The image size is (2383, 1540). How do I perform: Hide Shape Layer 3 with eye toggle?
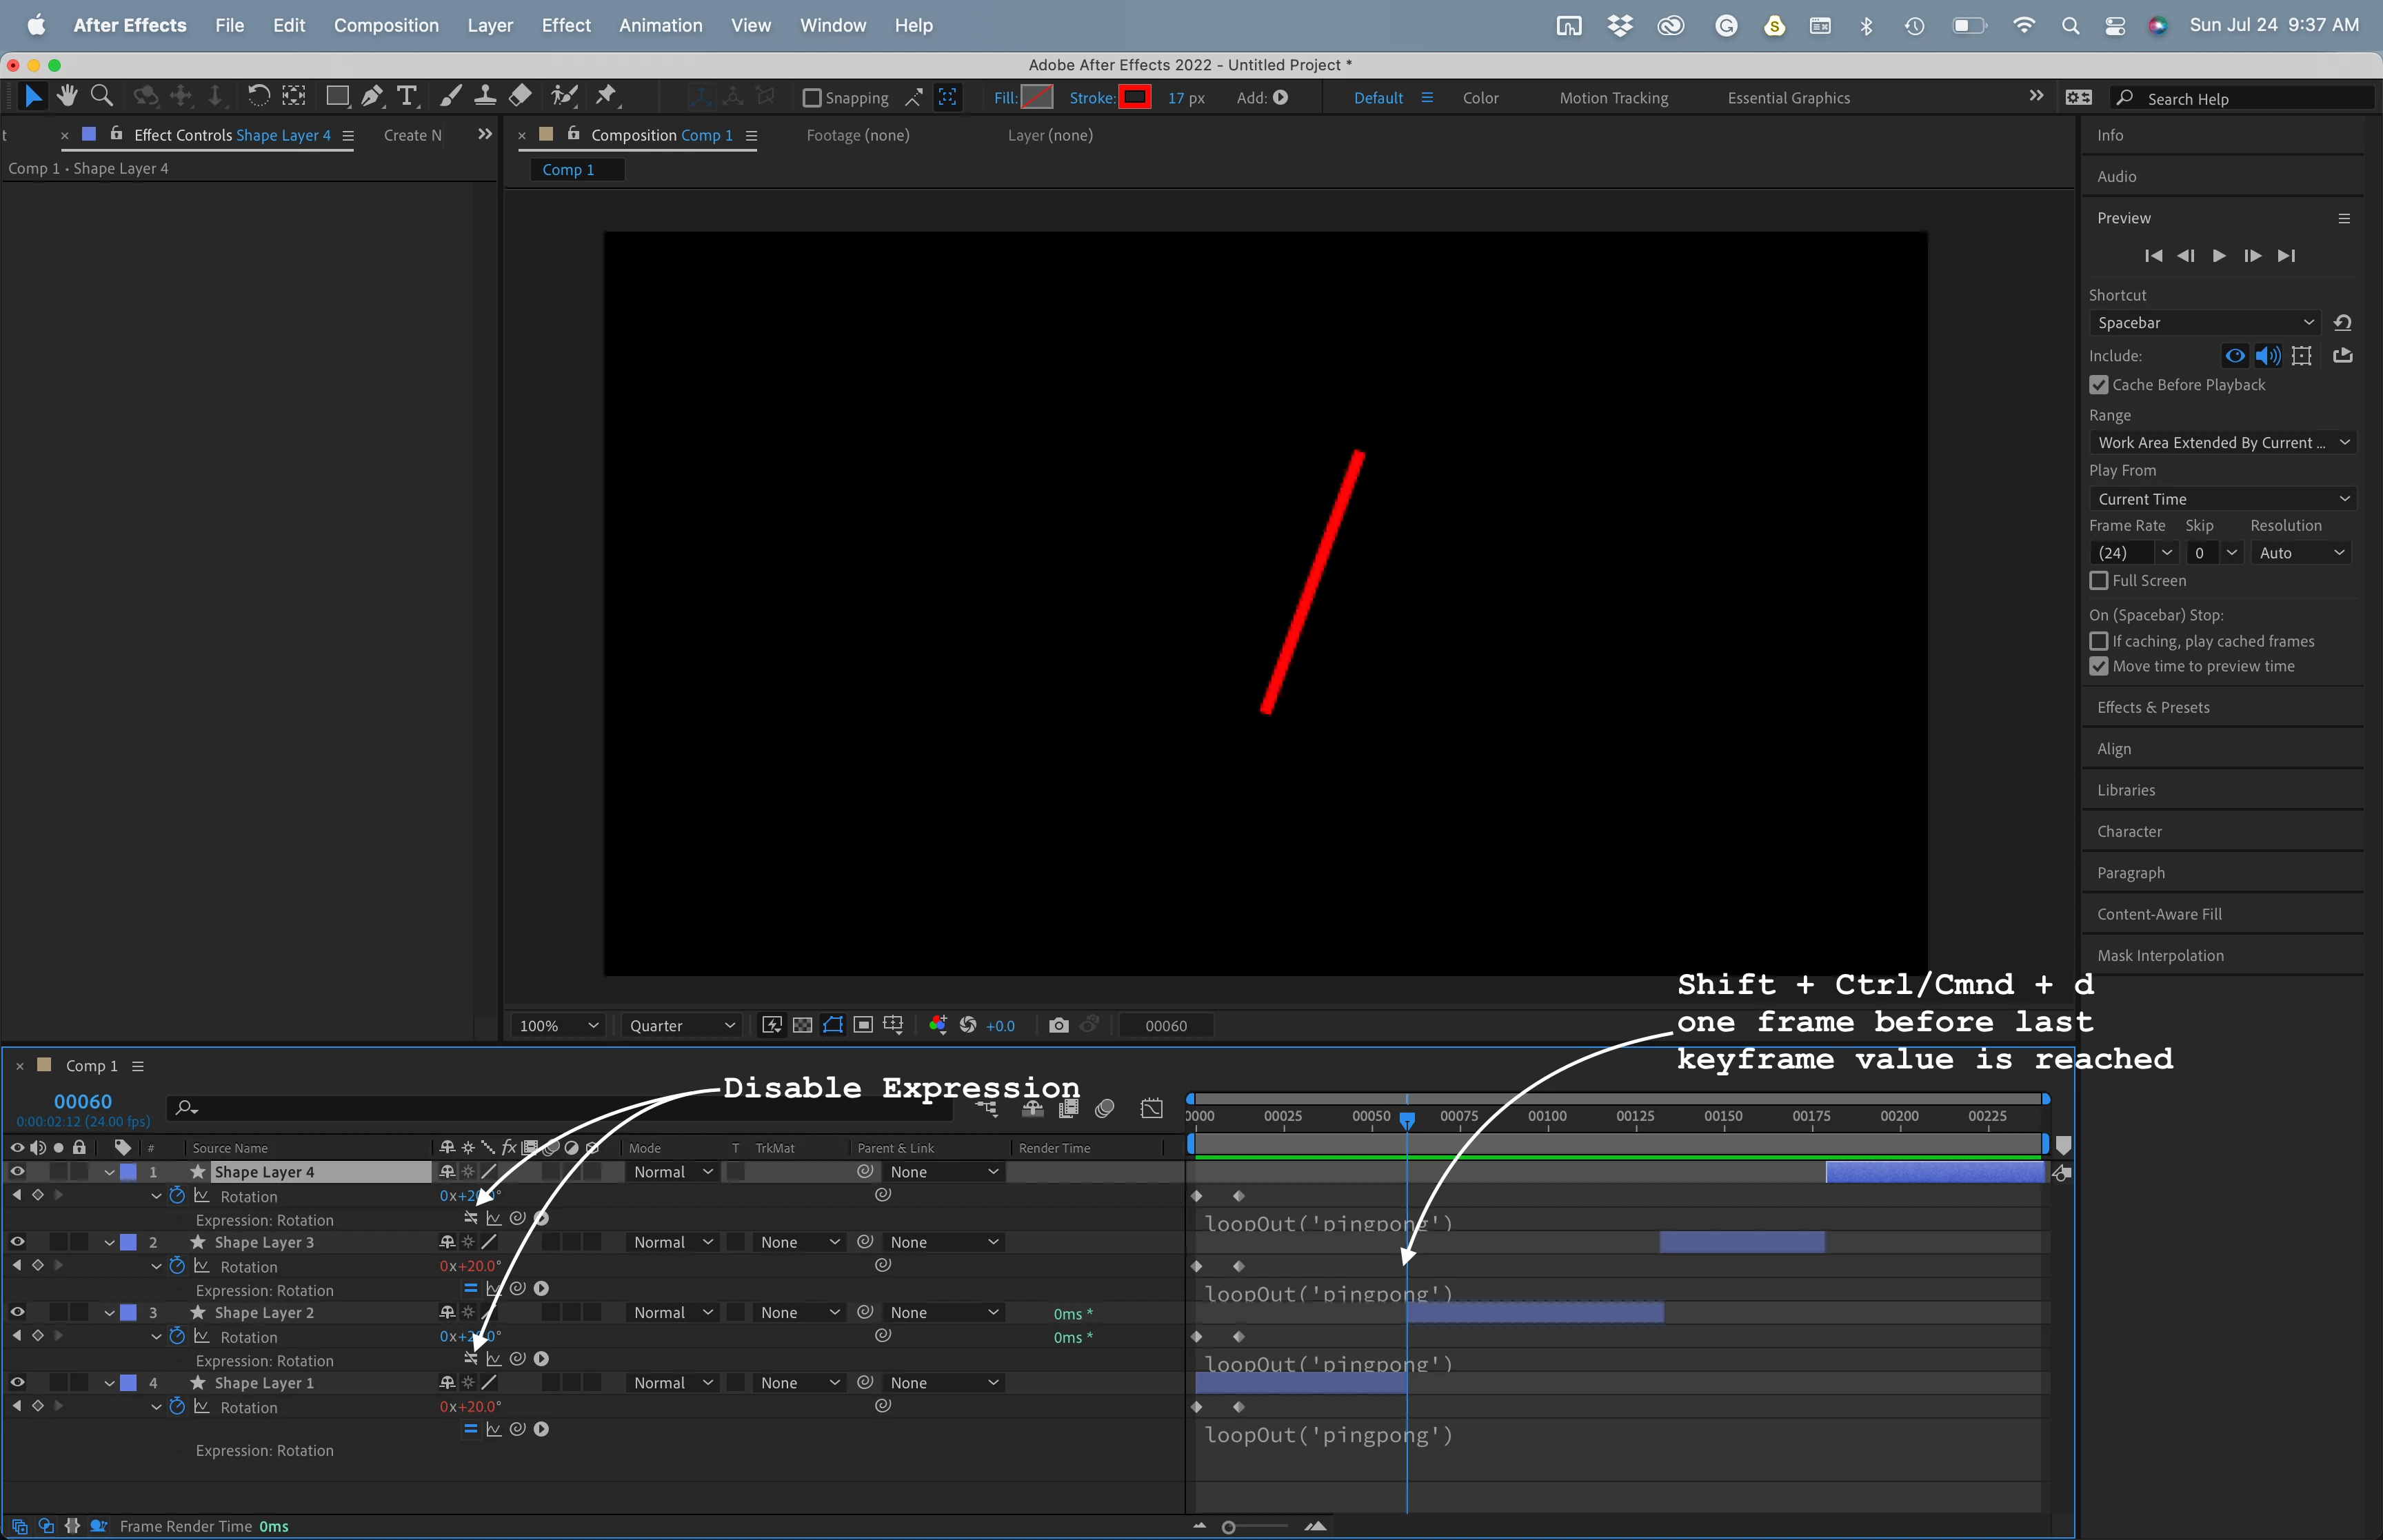pos(17,1242)
